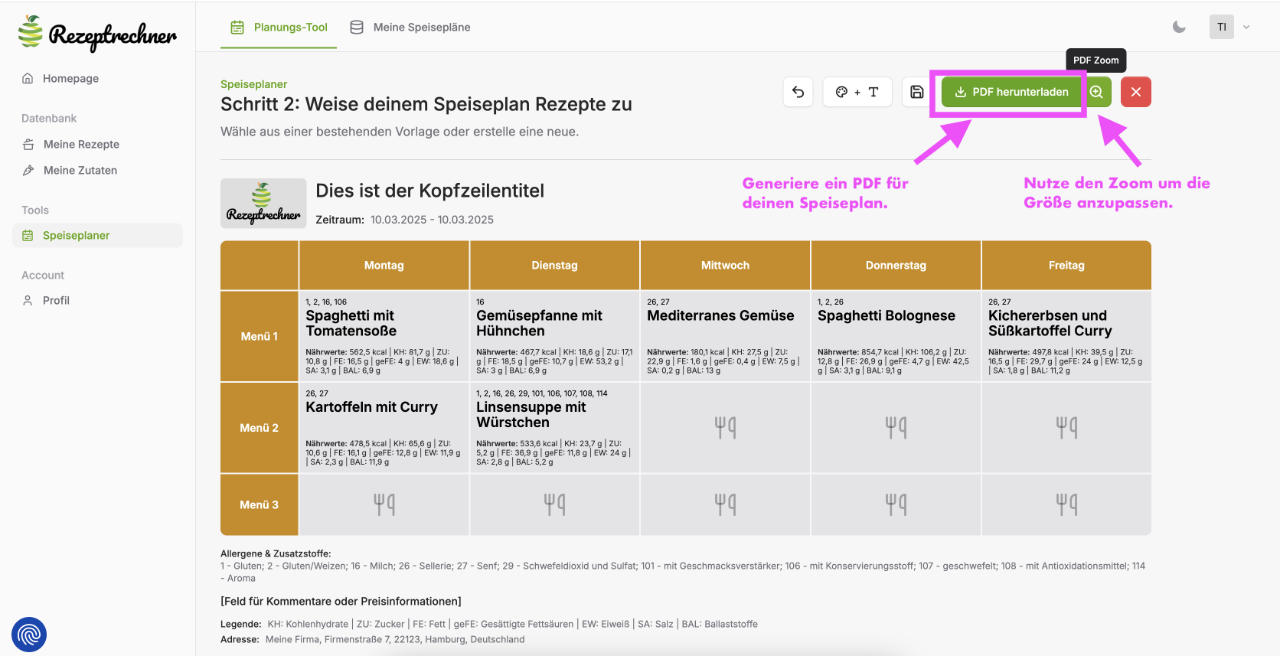Click the Rezeptrechner logo in the sidebar

pos(97,33)
